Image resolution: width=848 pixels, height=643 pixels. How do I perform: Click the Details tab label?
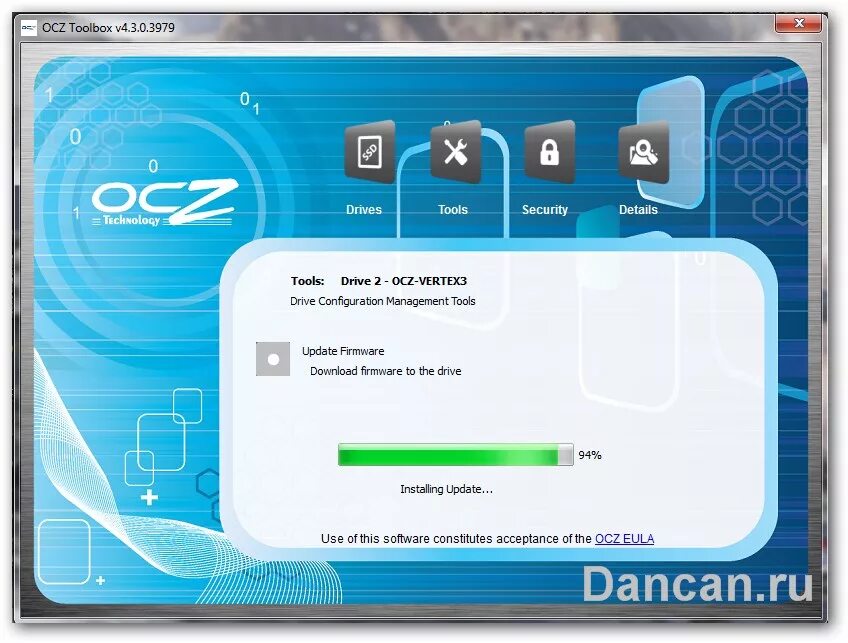(638, 209)
